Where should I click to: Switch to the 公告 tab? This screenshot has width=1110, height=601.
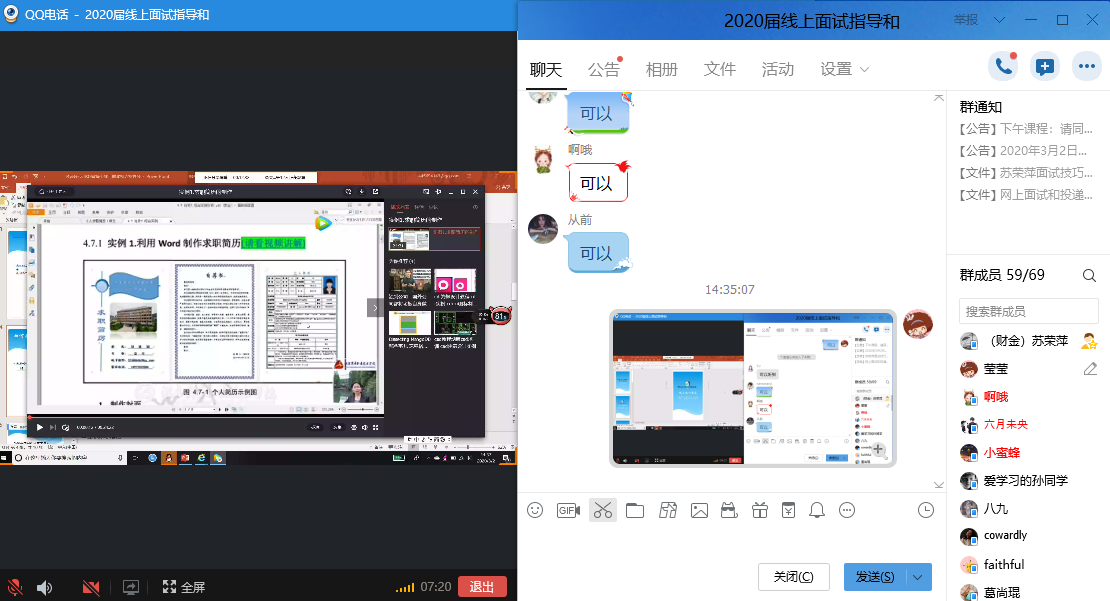(604, 69)
